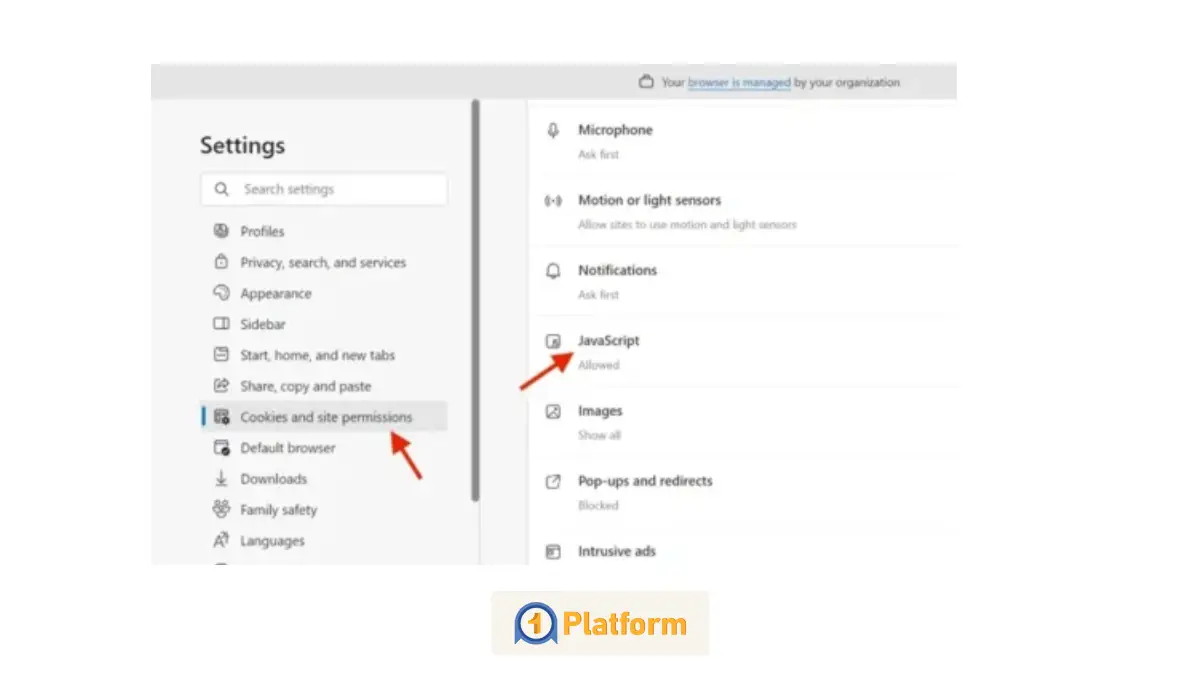
Task: Click the Intrusive ads icon
Action: click(553, 551)
